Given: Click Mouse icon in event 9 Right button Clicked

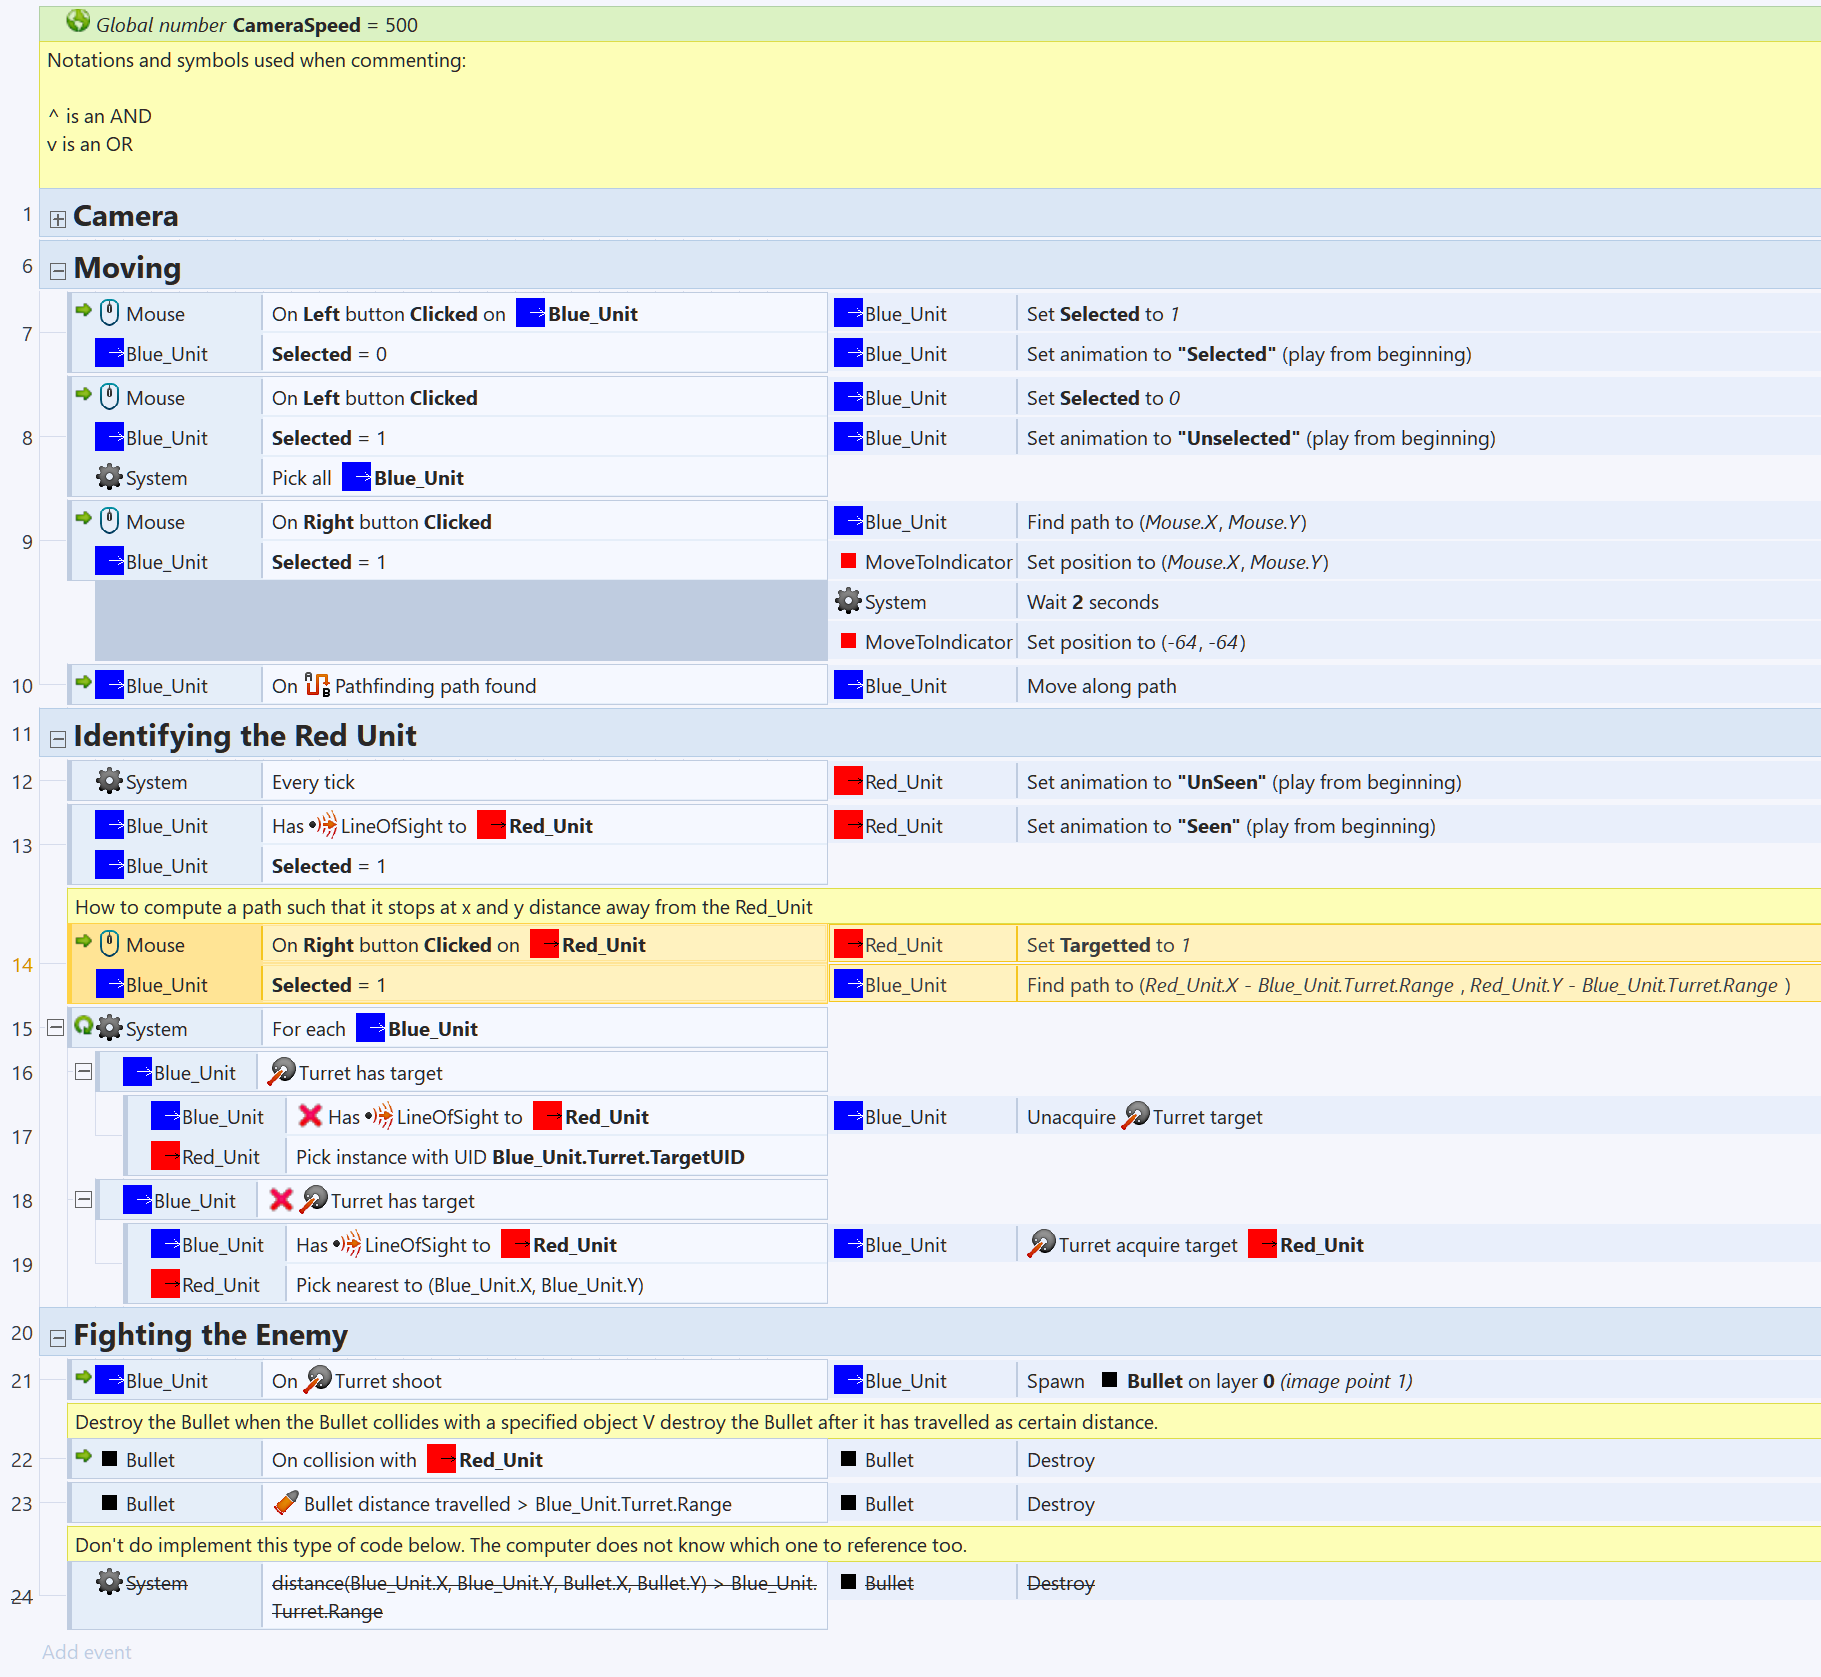Looking at the screenshot, I should coord(110,521).
